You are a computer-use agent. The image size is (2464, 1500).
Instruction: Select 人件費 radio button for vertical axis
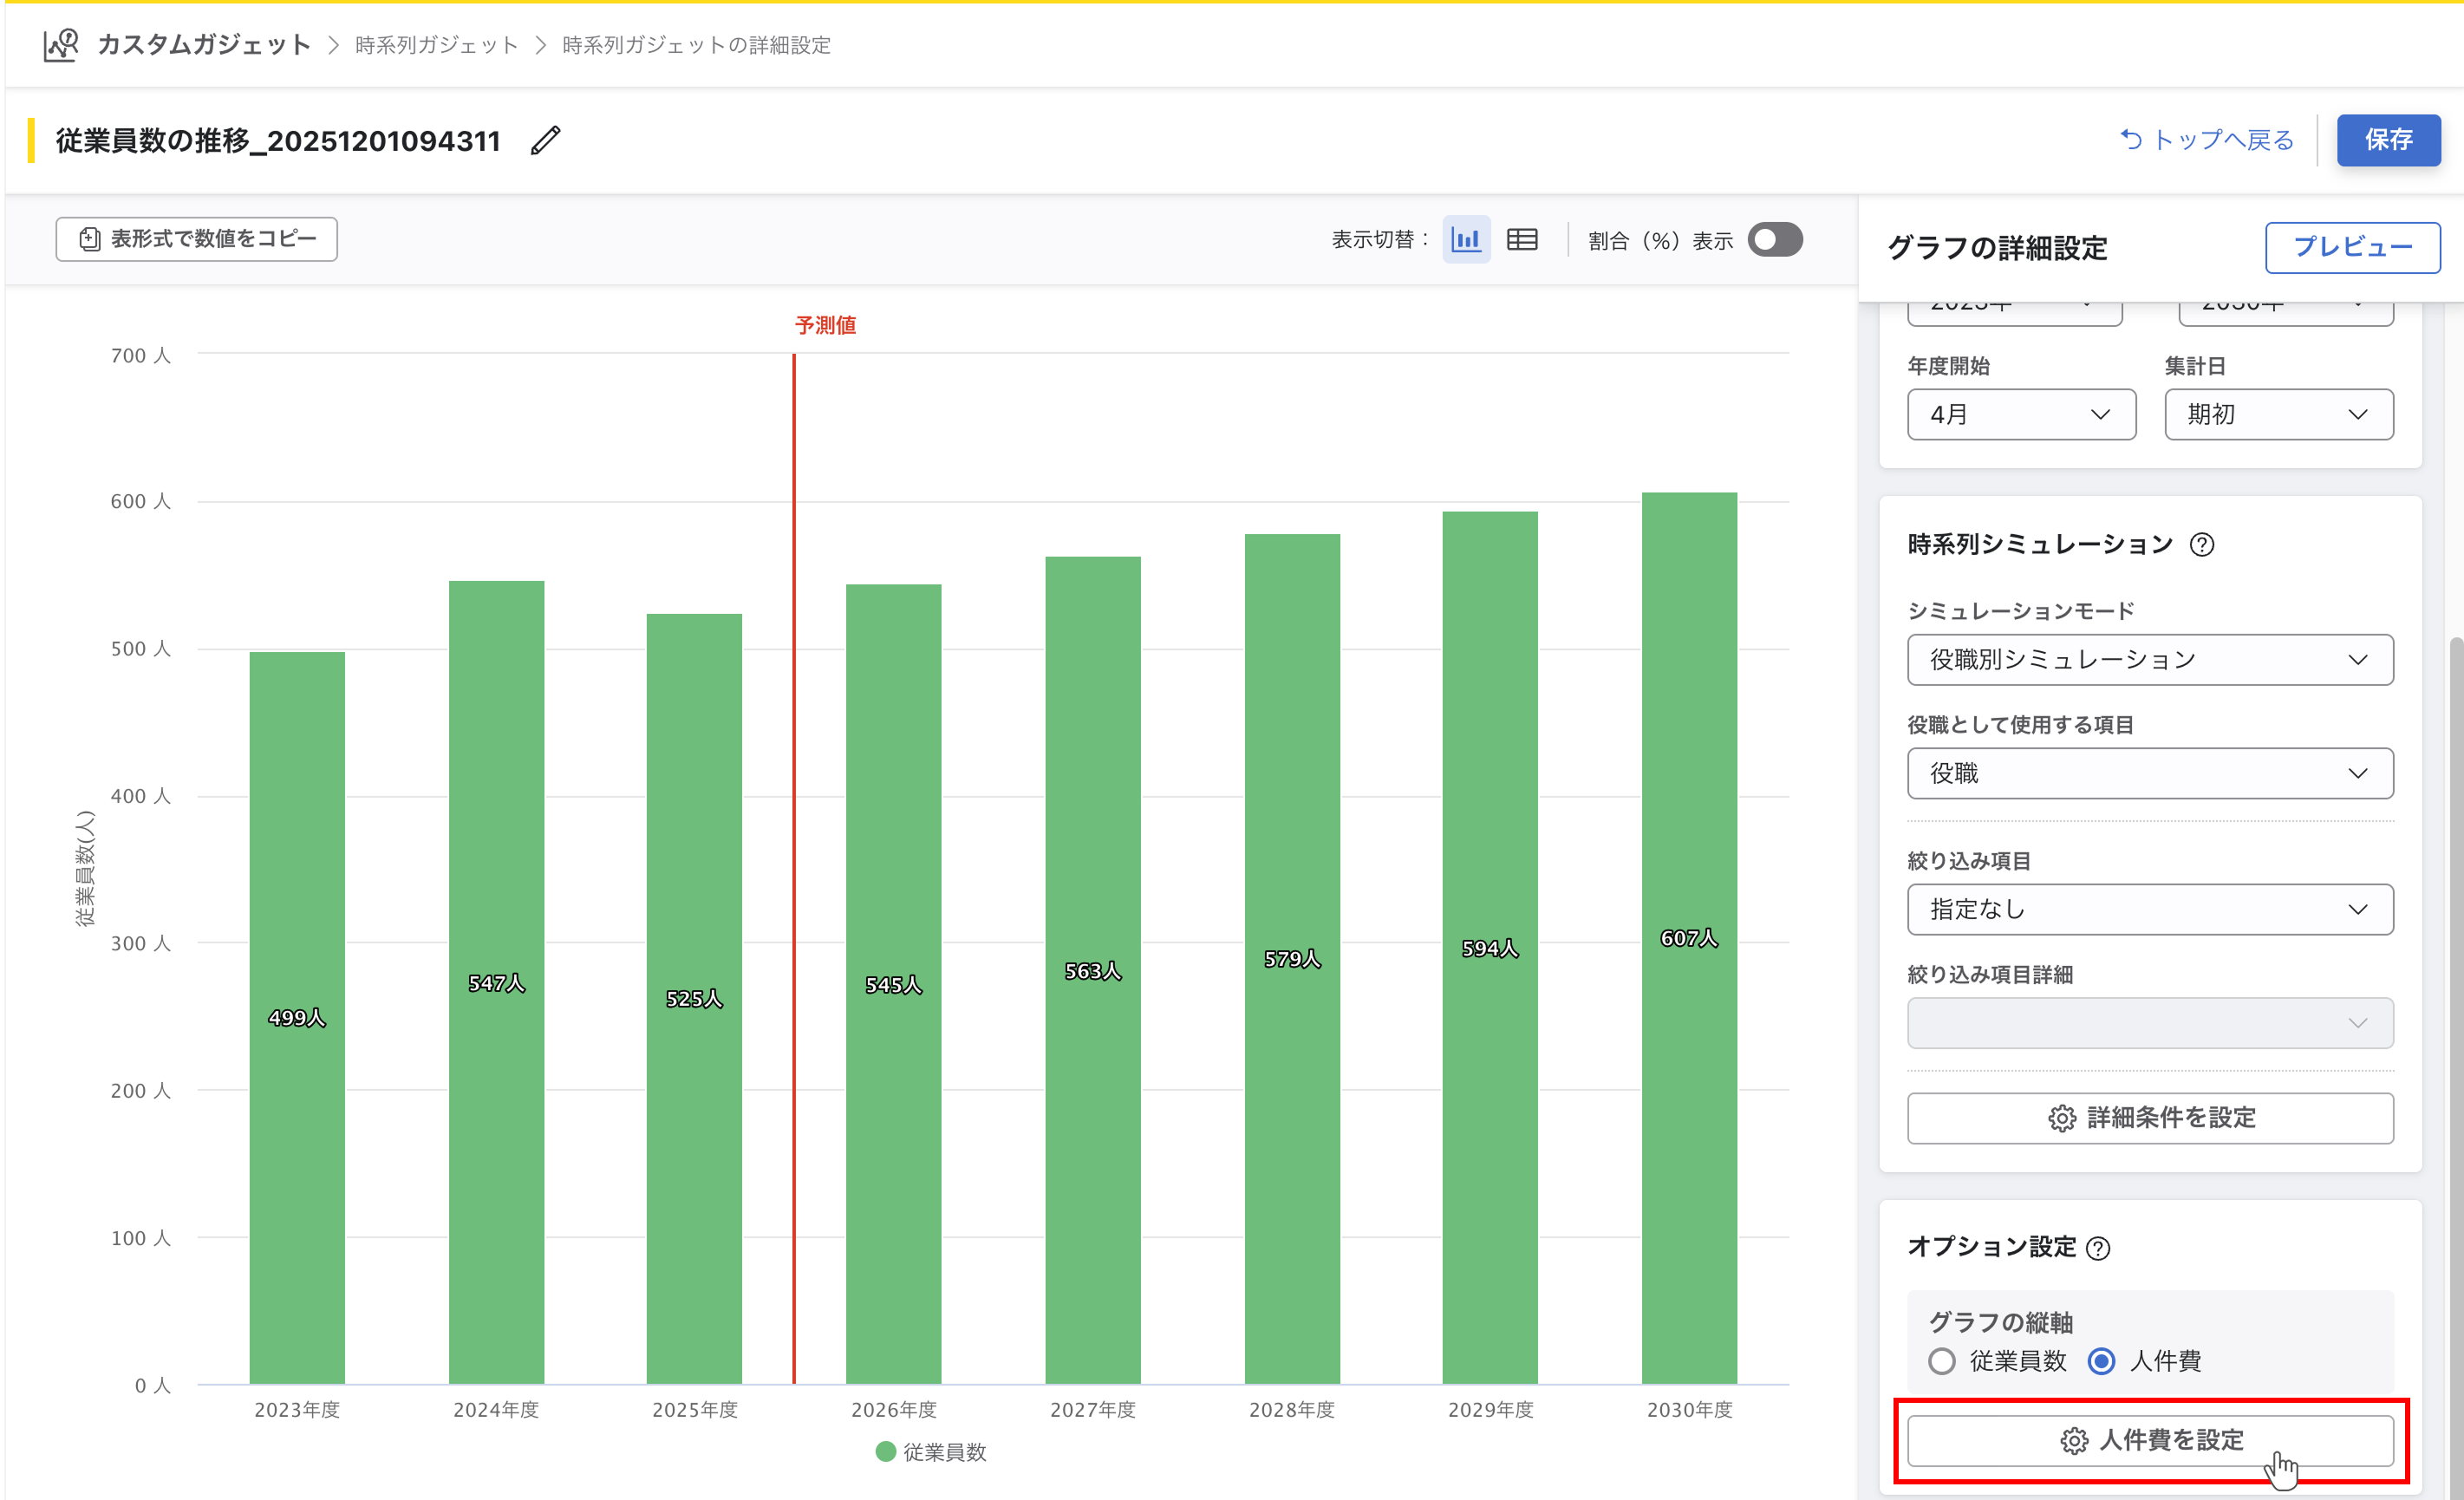pos(2101,1361)
